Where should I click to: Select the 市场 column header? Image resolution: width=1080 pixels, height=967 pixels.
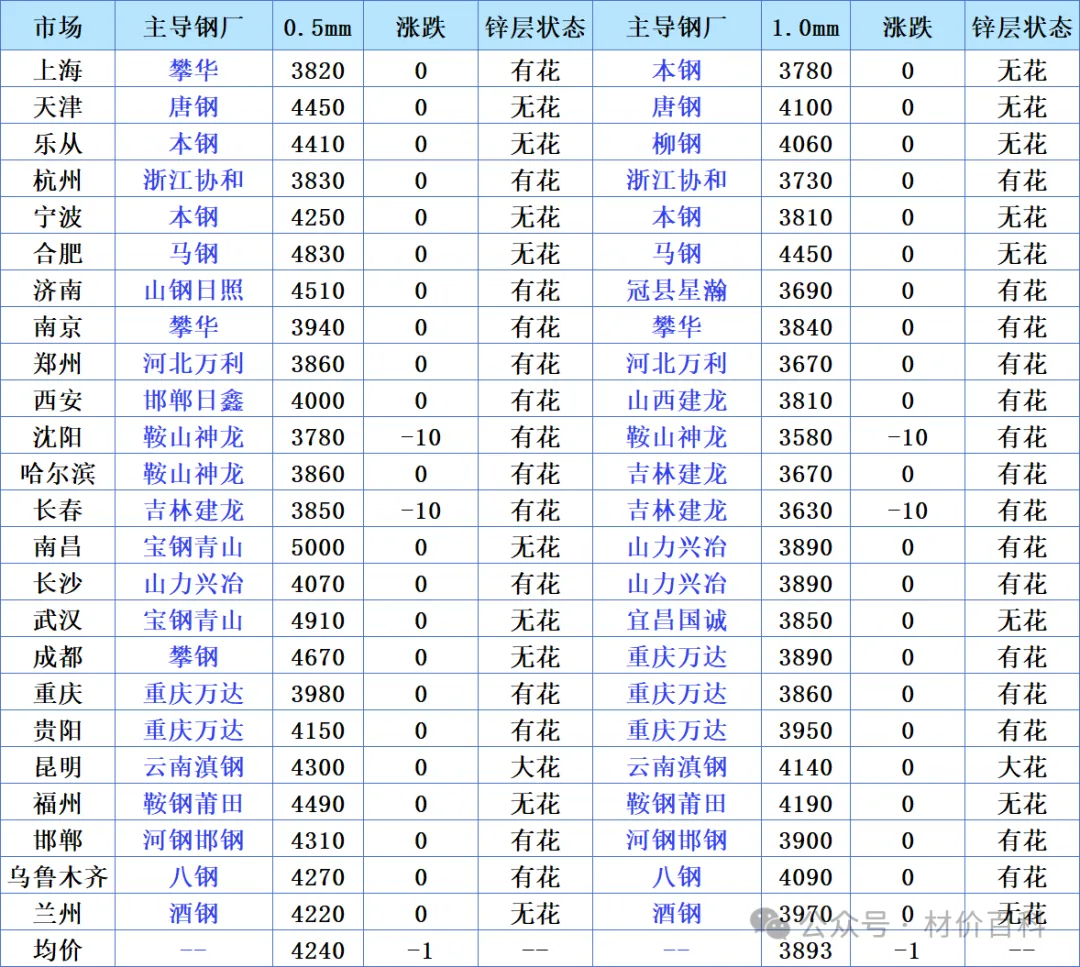(58, 27)
